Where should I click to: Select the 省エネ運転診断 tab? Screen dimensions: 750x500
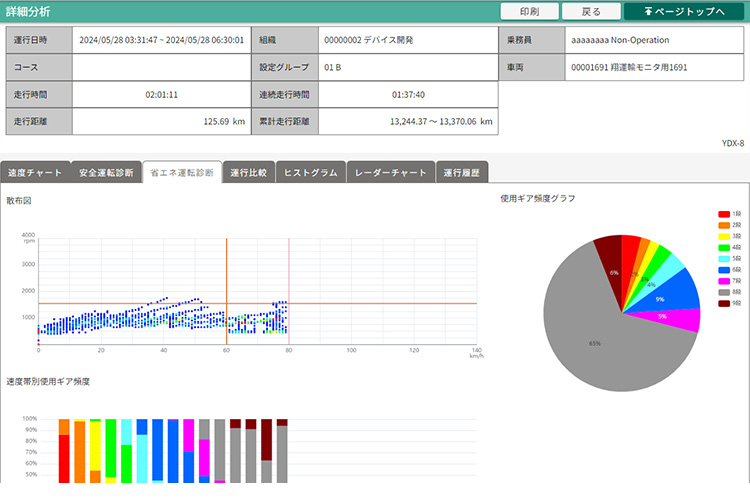point(181,172)
